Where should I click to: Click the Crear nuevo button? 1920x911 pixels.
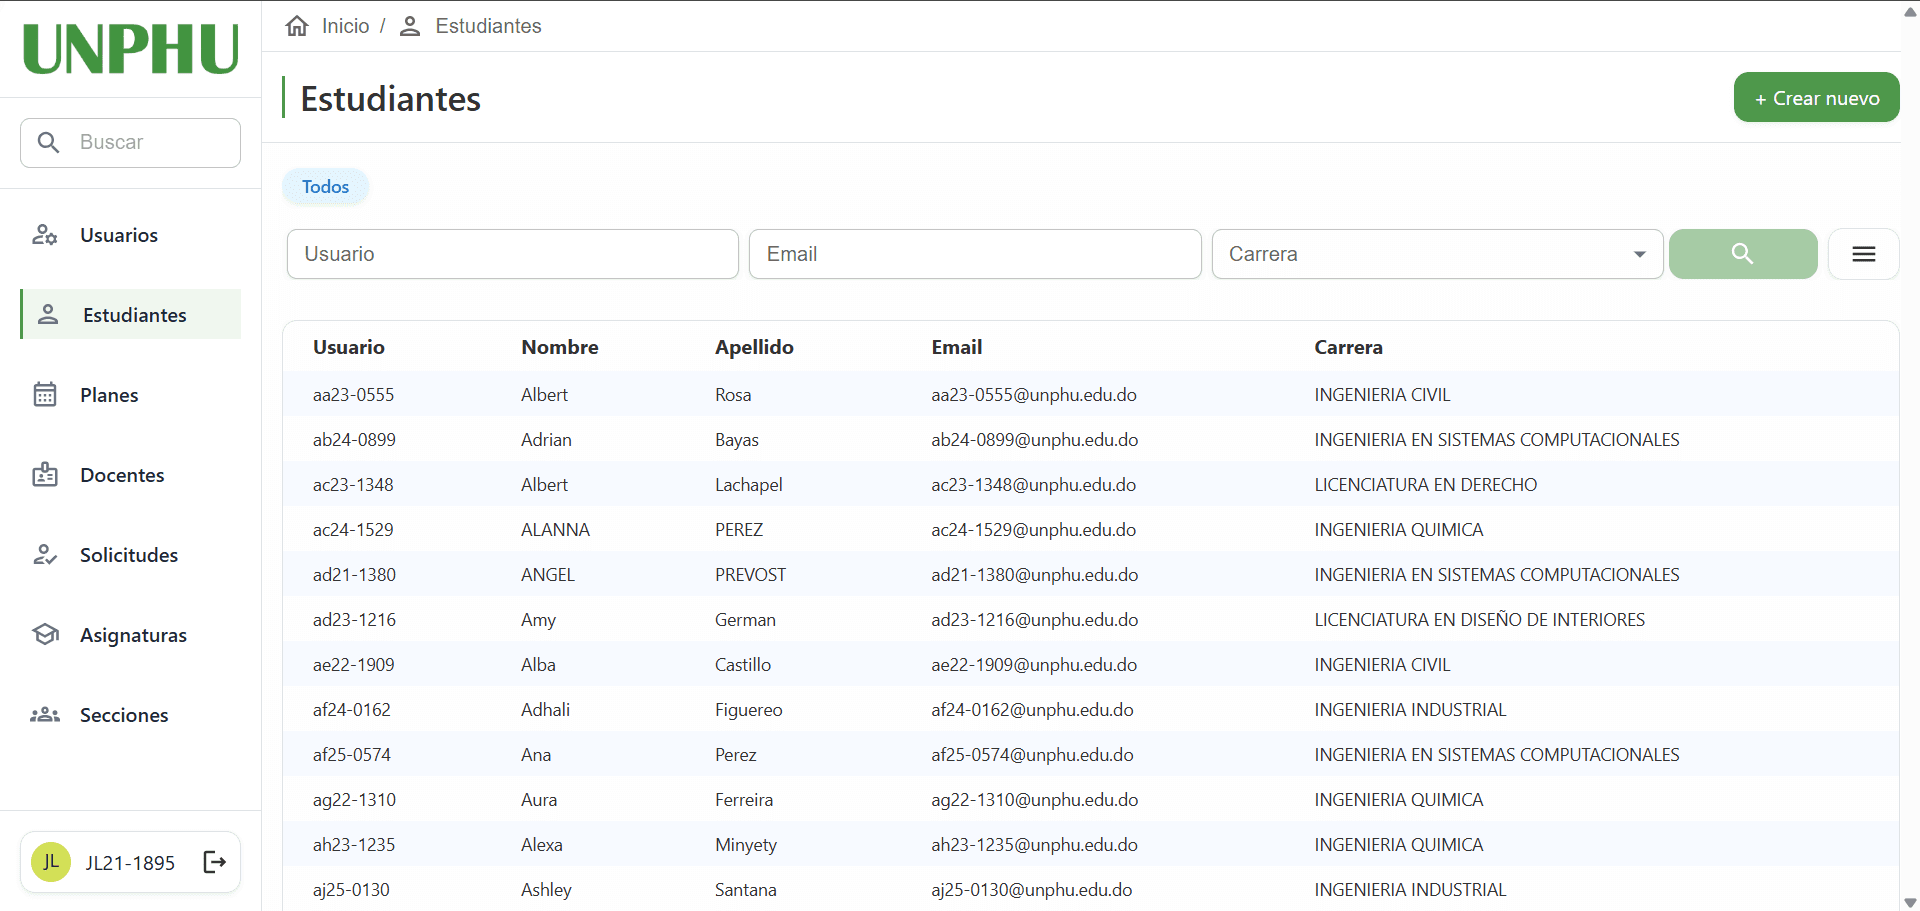(1817, 98)
